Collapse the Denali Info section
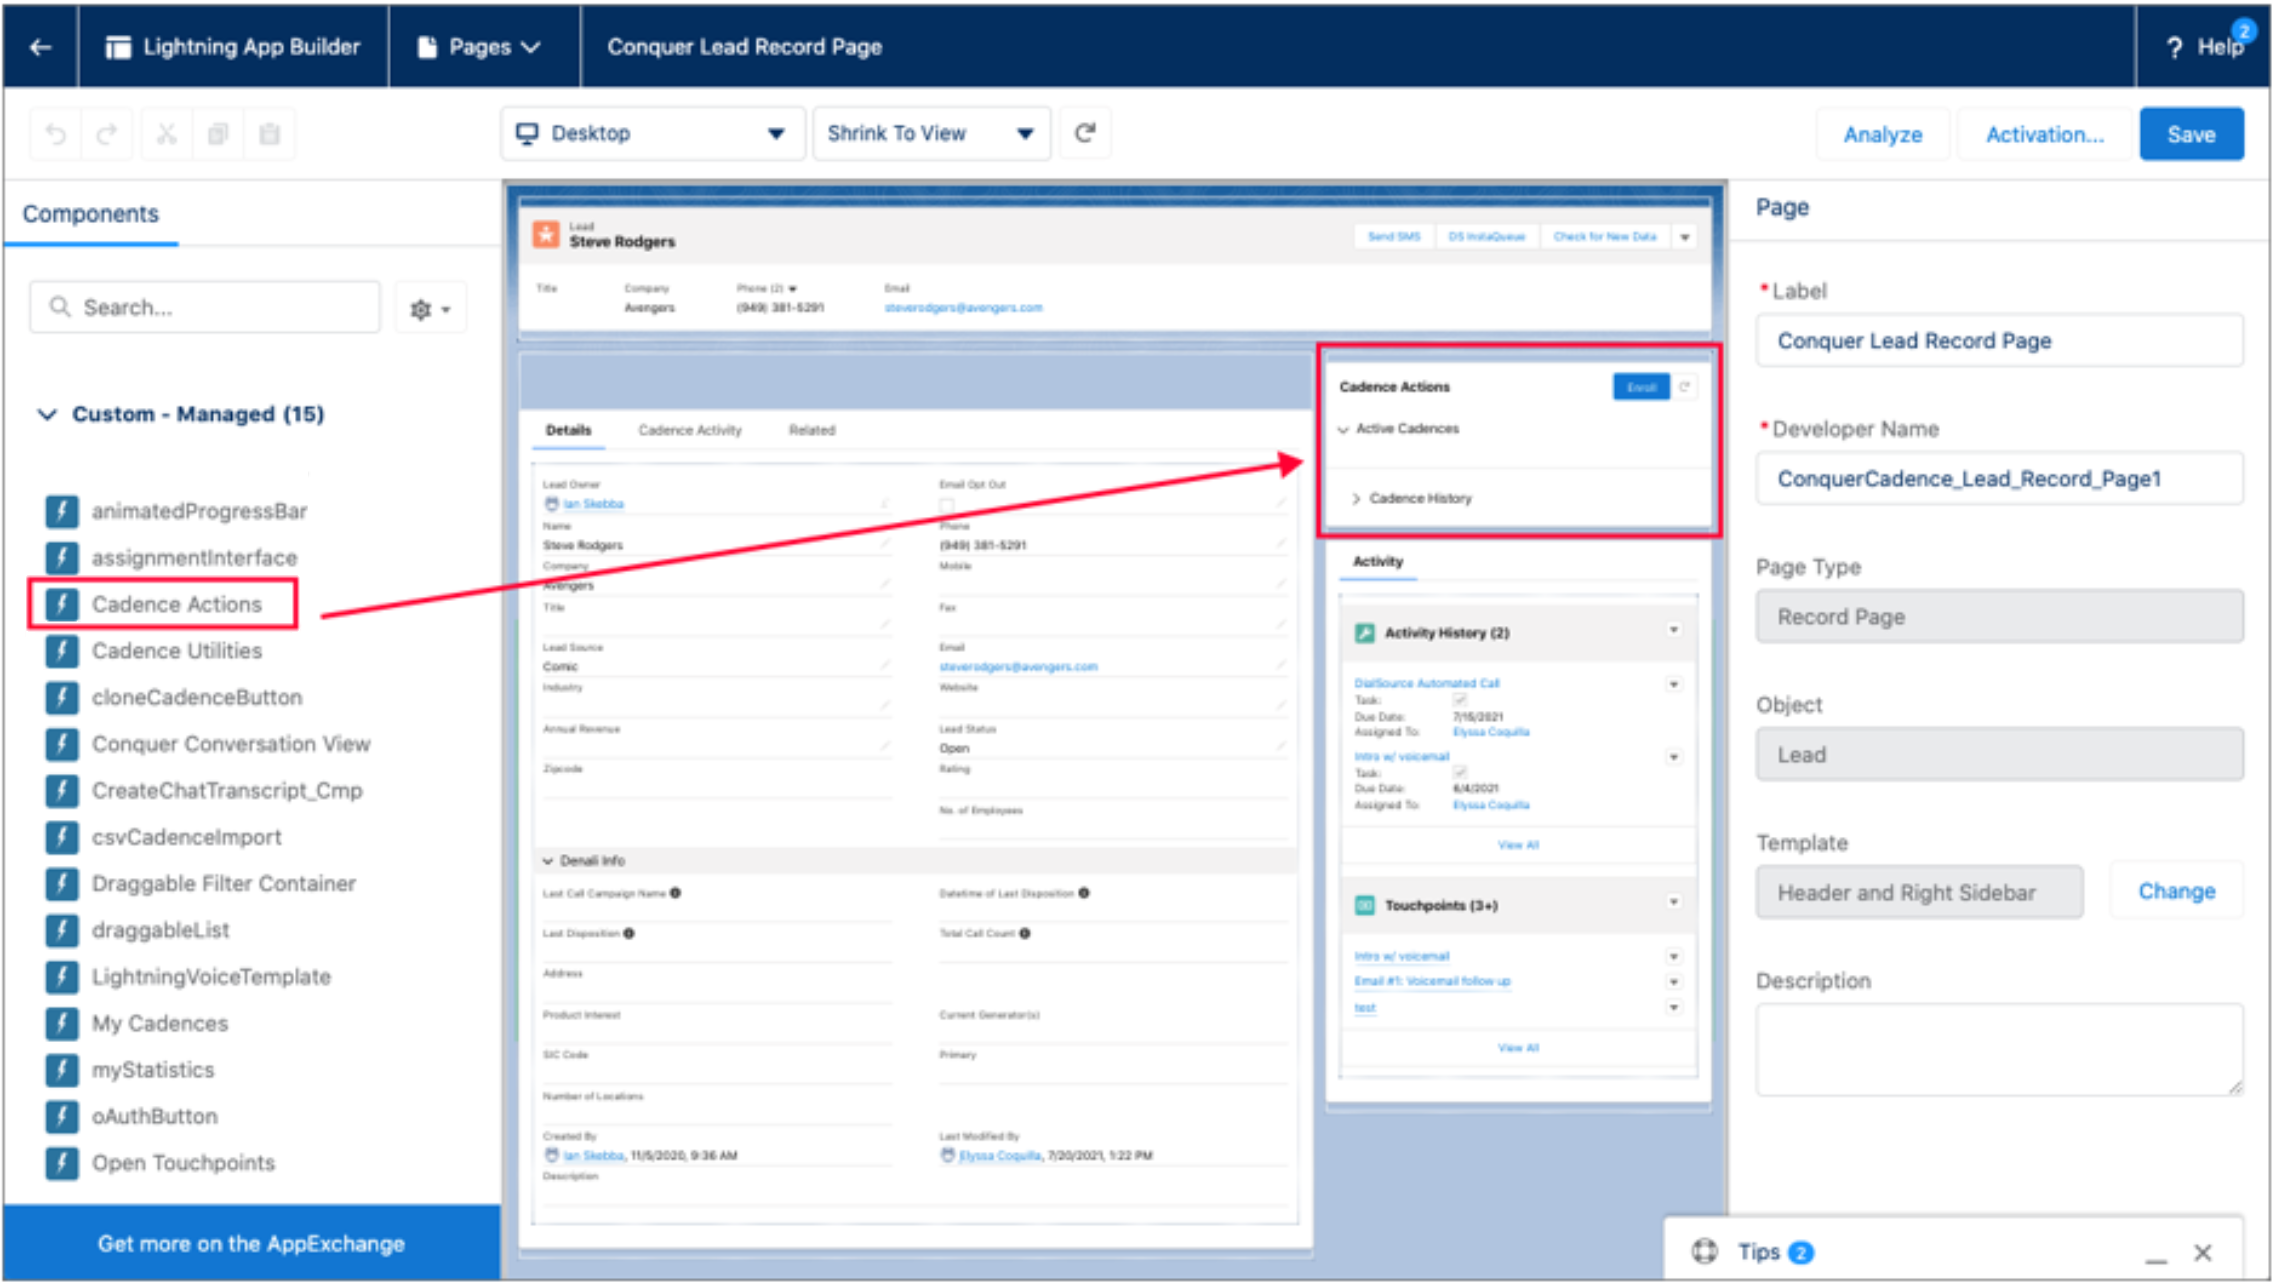 548,861
